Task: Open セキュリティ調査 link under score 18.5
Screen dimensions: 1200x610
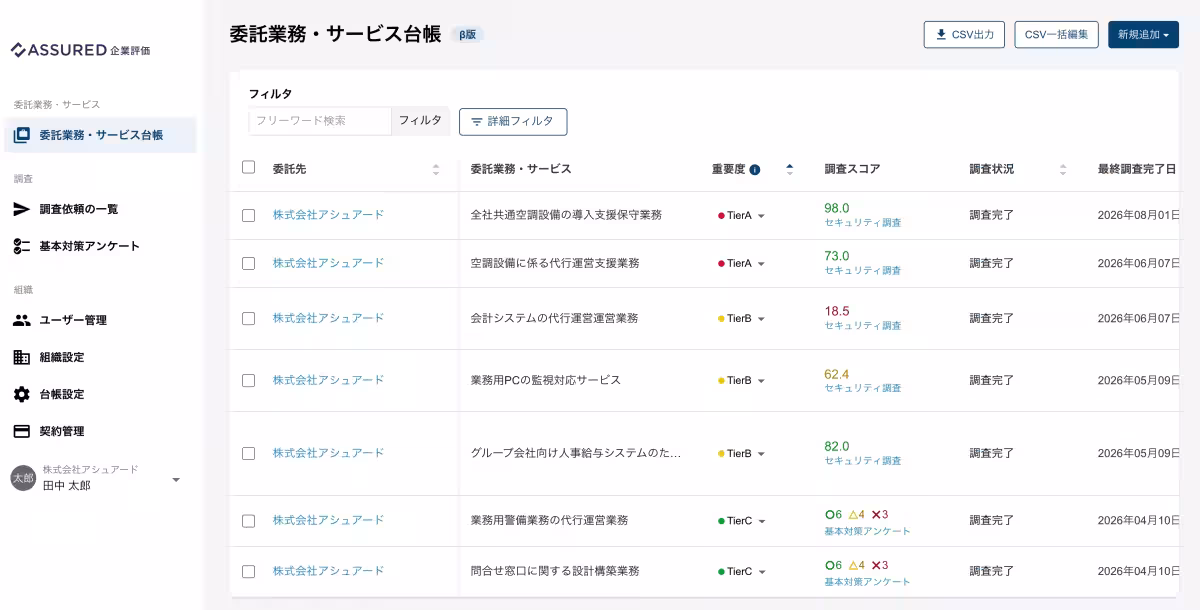Action: pos(863,326)
